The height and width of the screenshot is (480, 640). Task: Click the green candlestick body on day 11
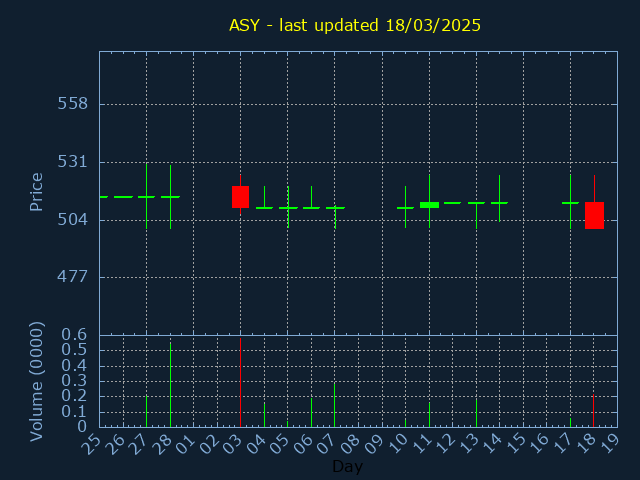429,205
